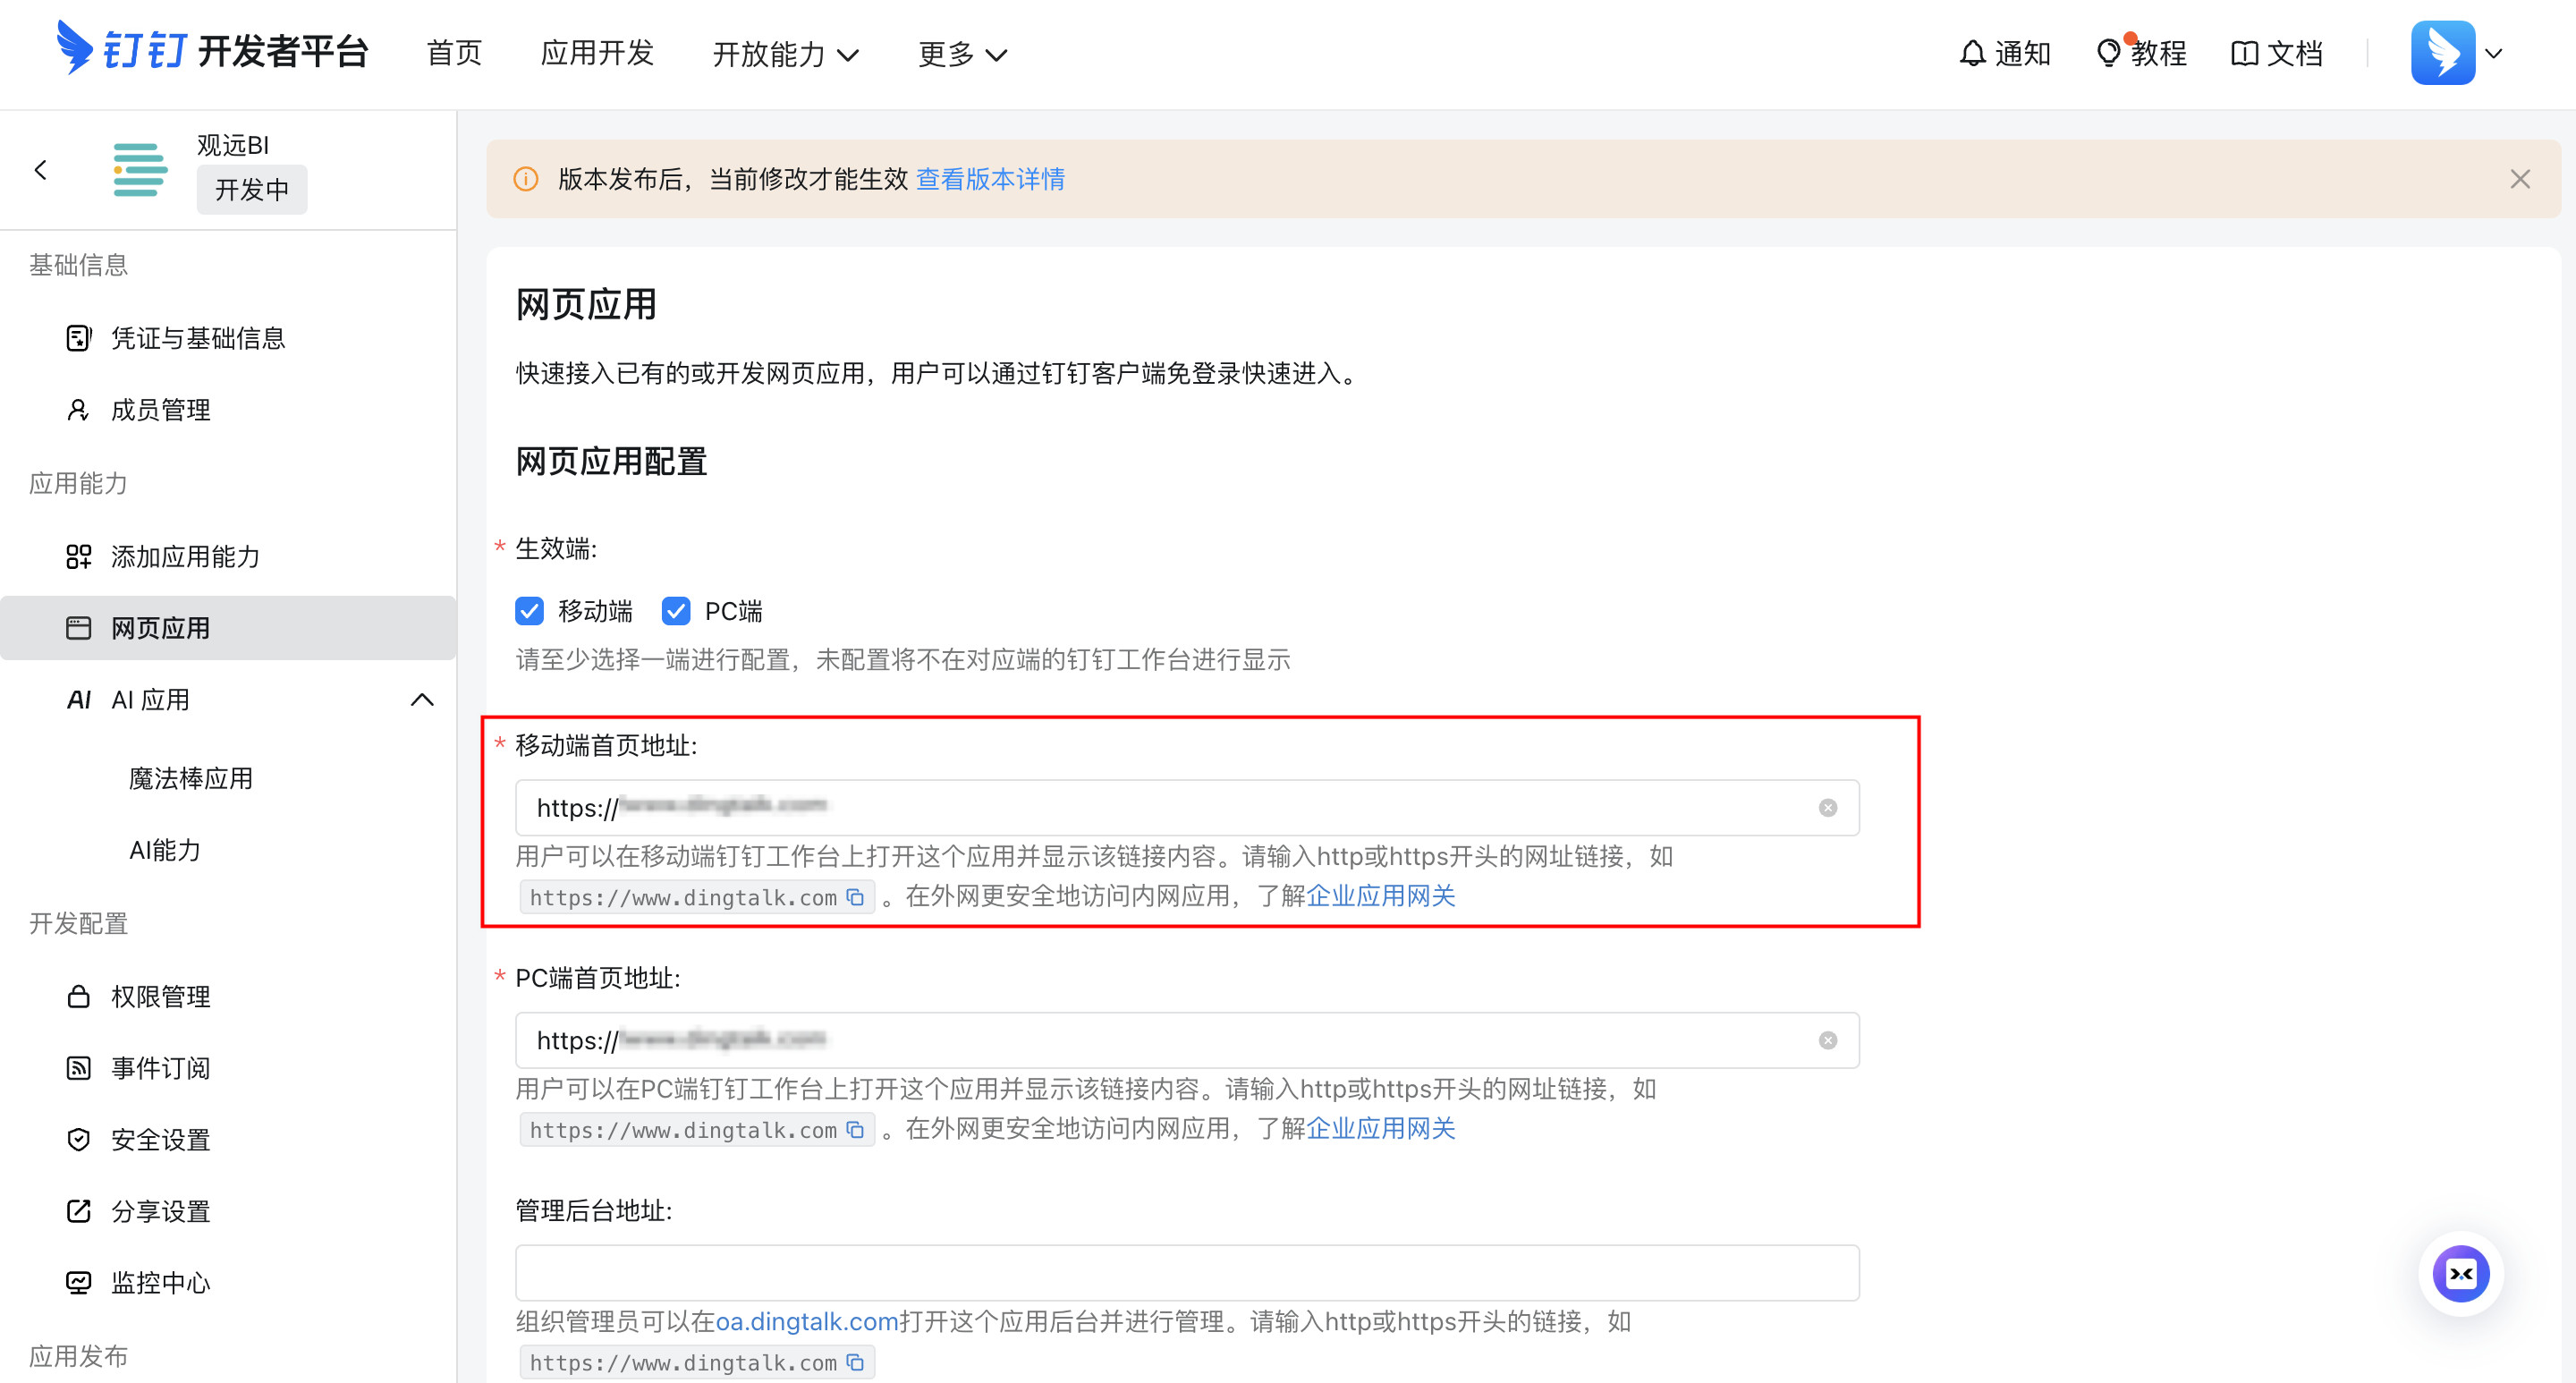The height and width of the screenshot is (1383, 2576).
Task: Clear the PC端首页地址 input
Action: click(x=1827, y=1040)
